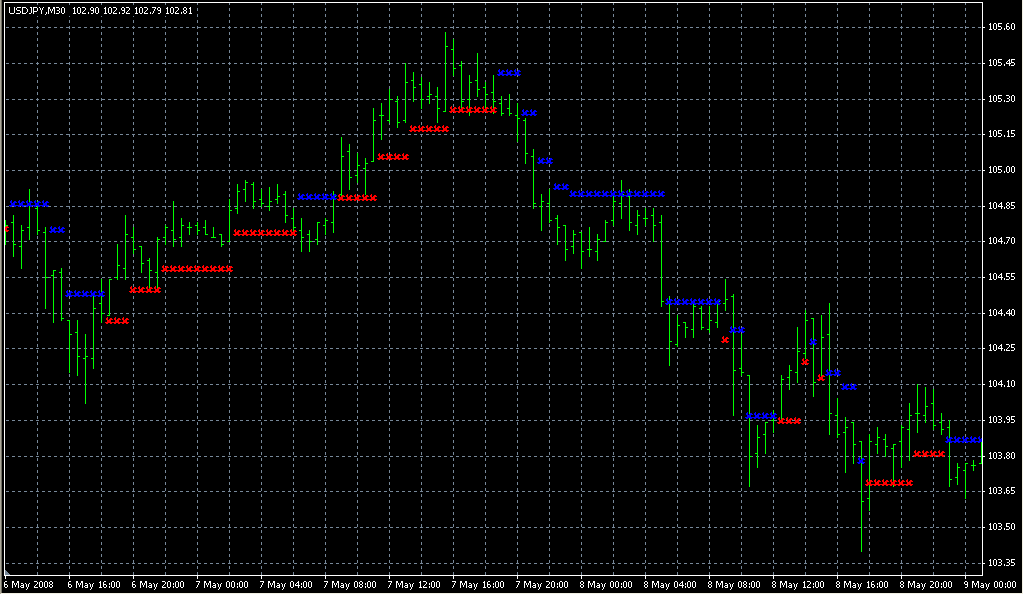Click the topmost blue marker row near 105.40

pyautogui.click(x=509, y=73)
